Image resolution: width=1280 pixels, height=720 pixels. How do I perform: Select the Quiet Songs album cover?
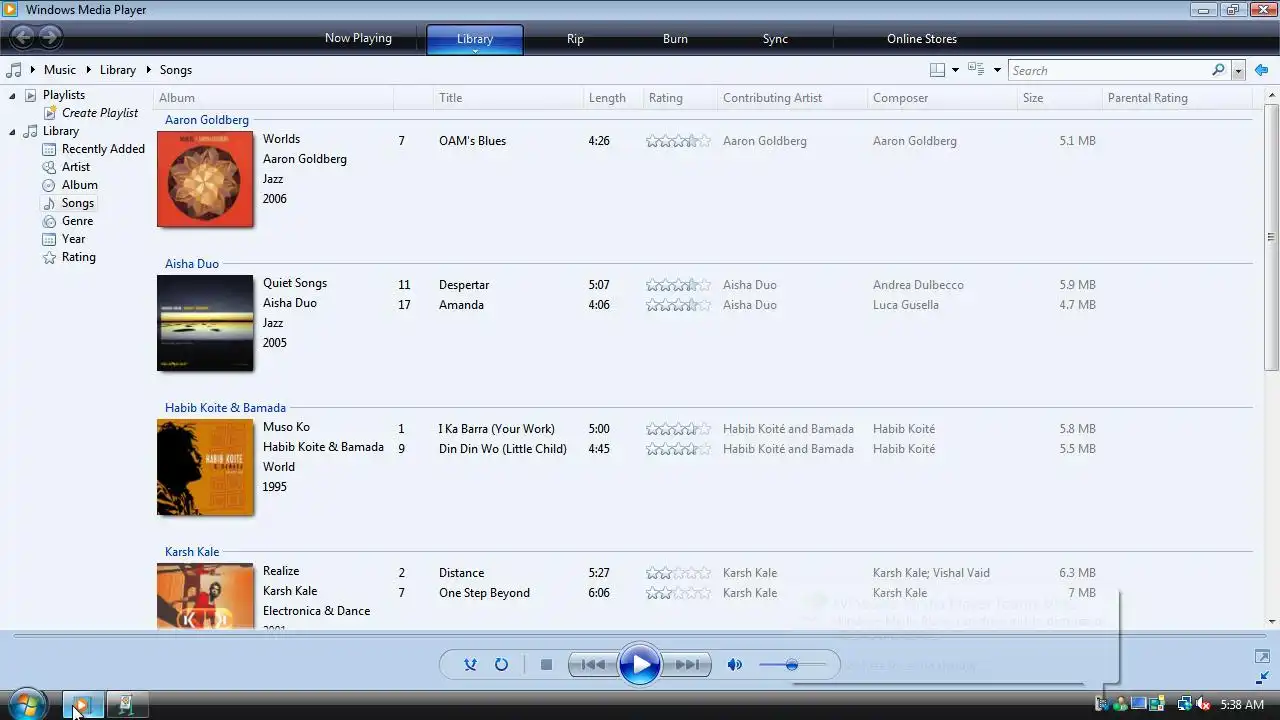coord(205,323)
